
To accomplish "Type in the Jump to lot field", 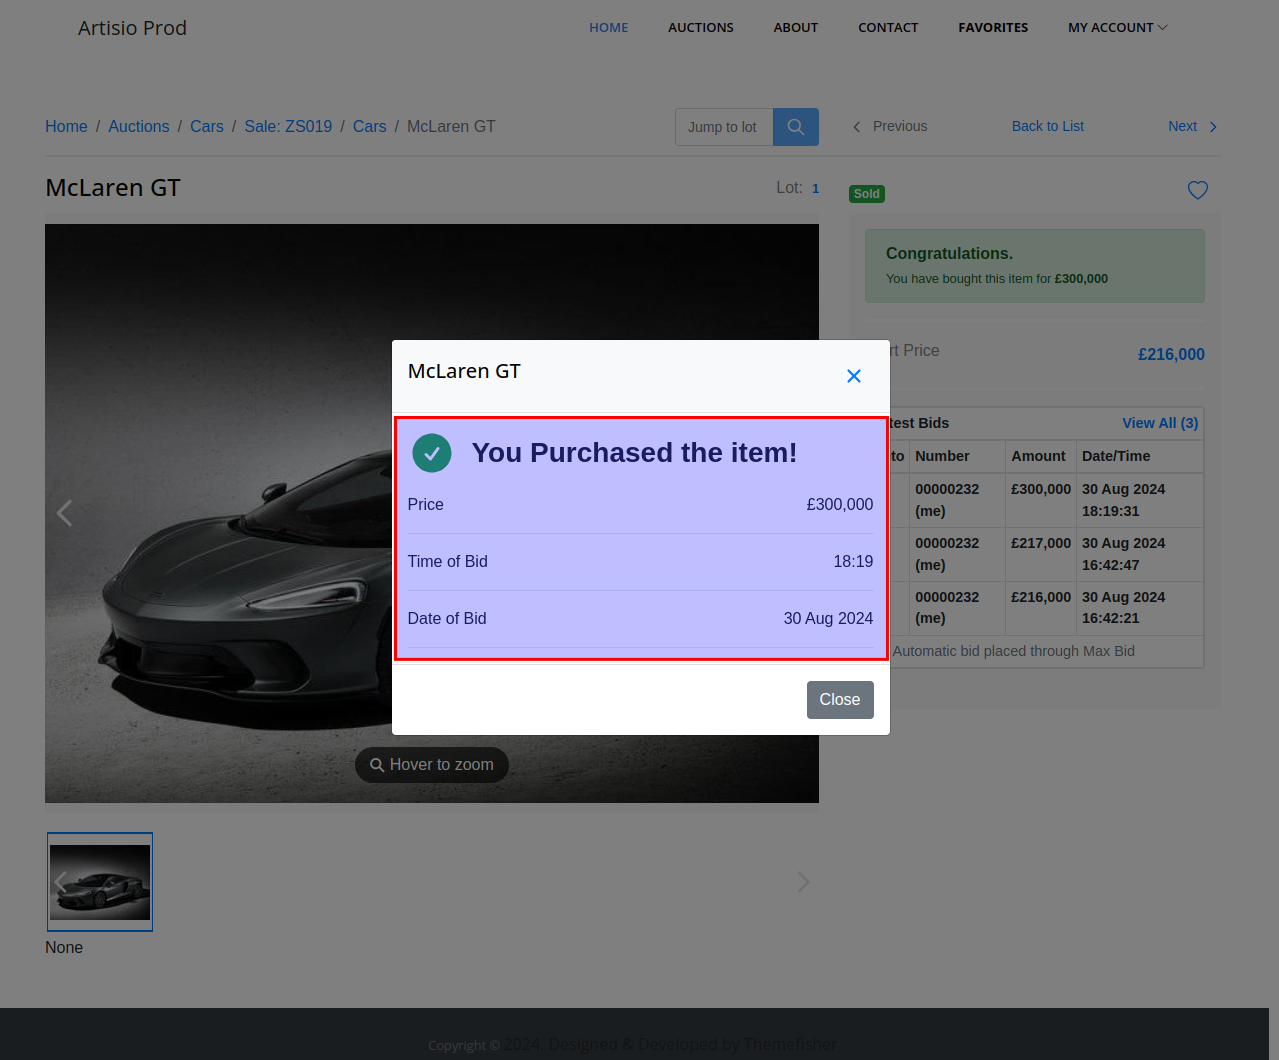I will [723, 127].
